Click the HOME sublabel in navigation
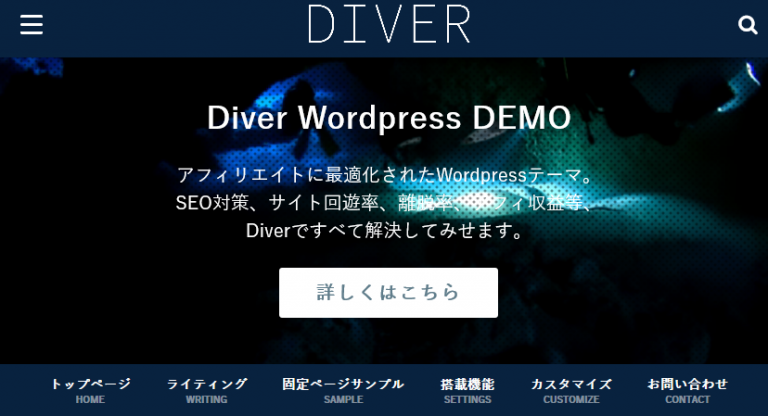 pos(90,400)
